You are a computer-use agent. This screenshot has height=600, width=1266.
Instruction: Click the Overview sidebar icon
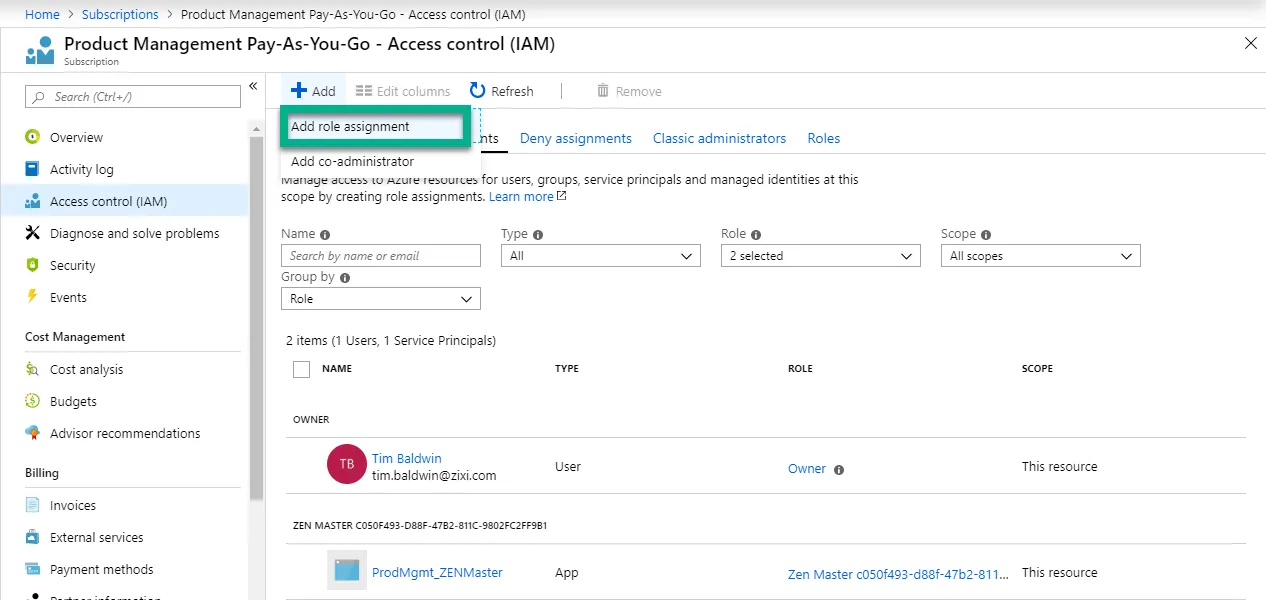click(33, 137)
